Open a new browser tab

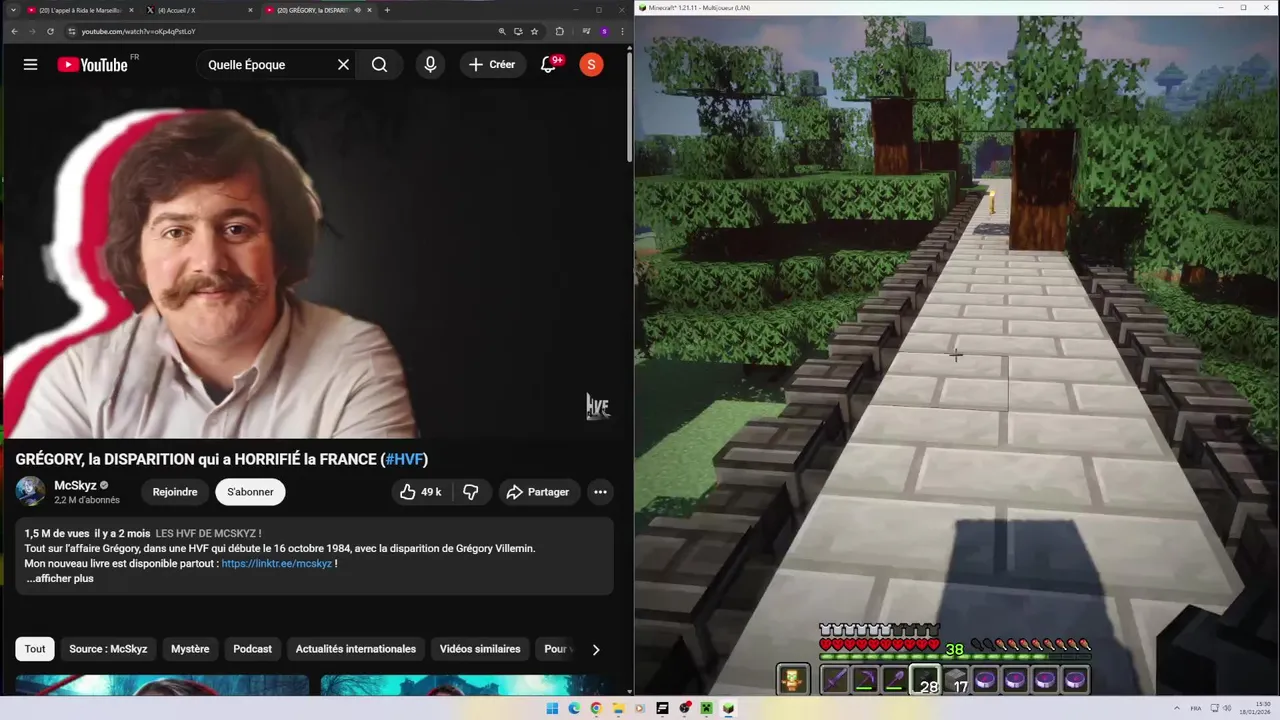coord(387,10)
